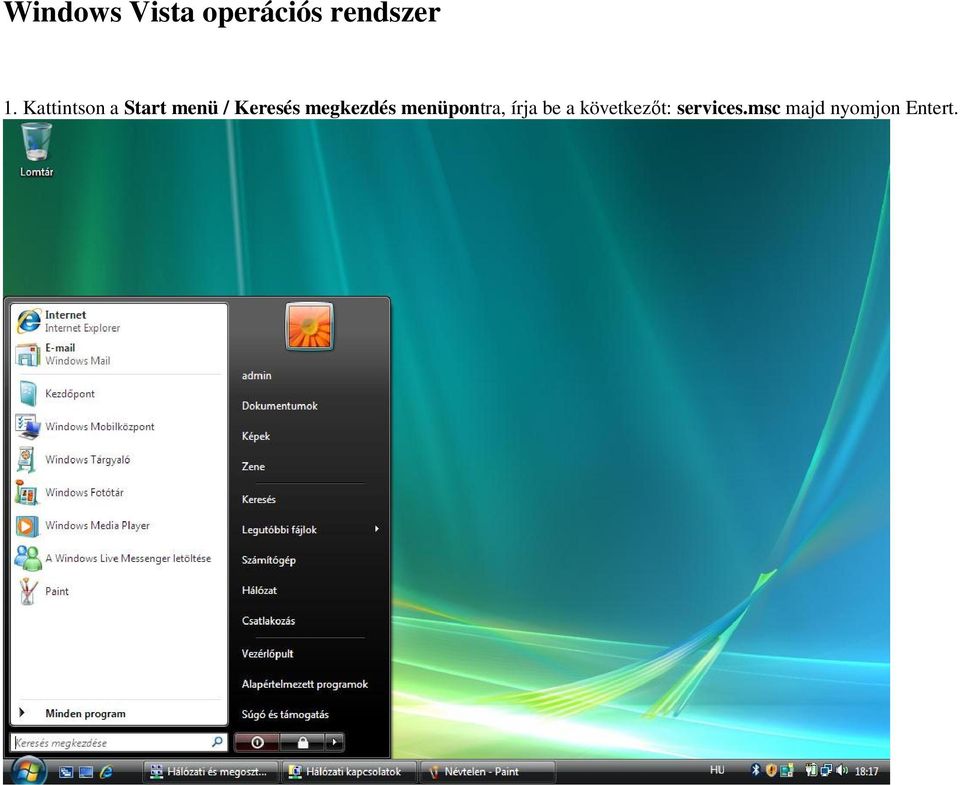The height and width of the screenshot is (785, 960).
Task: Click the network connection tray icon
Action: click(827, 771)
